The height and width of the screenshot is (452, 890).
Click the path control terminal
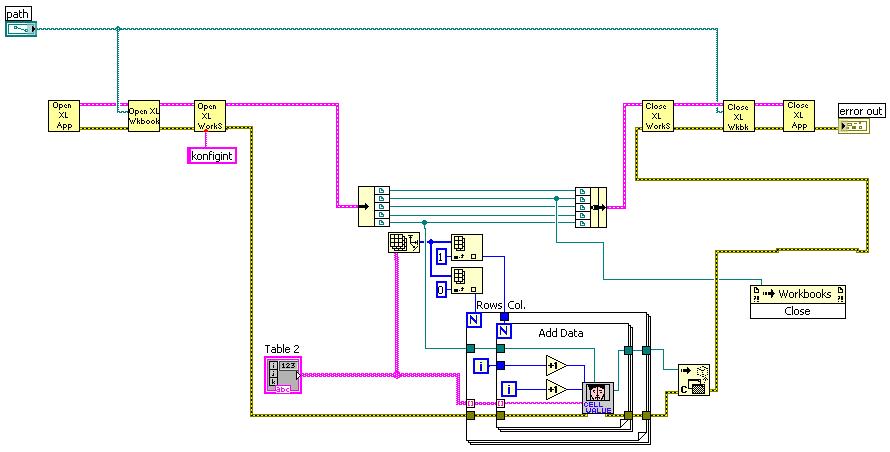(21, 29)
